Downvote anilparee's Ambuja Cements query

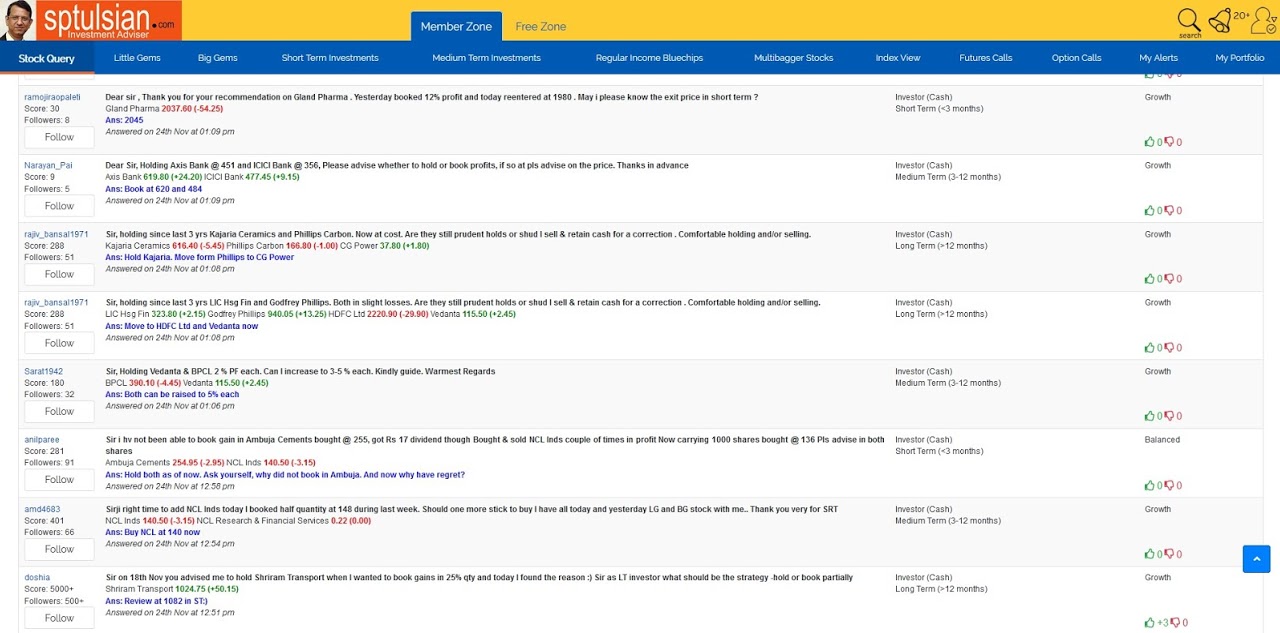click(1169, 486)
